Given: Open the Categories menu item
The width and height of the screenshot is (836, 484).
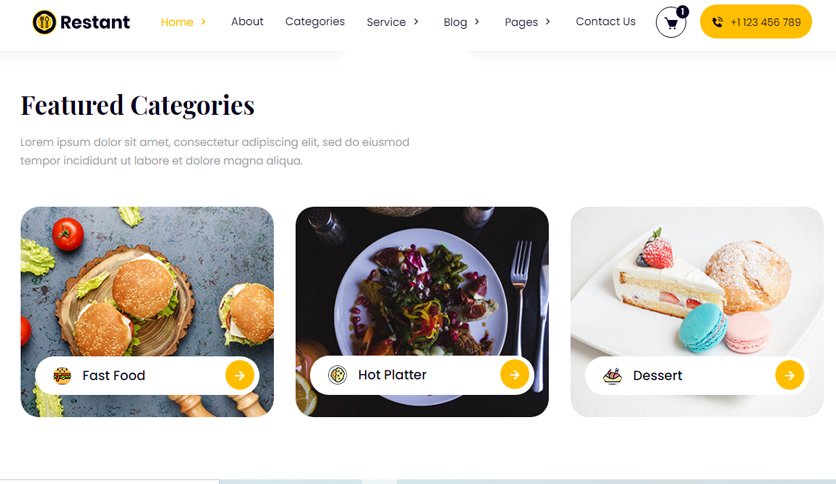Looking at the screenshot, I should tap(315, 21).
